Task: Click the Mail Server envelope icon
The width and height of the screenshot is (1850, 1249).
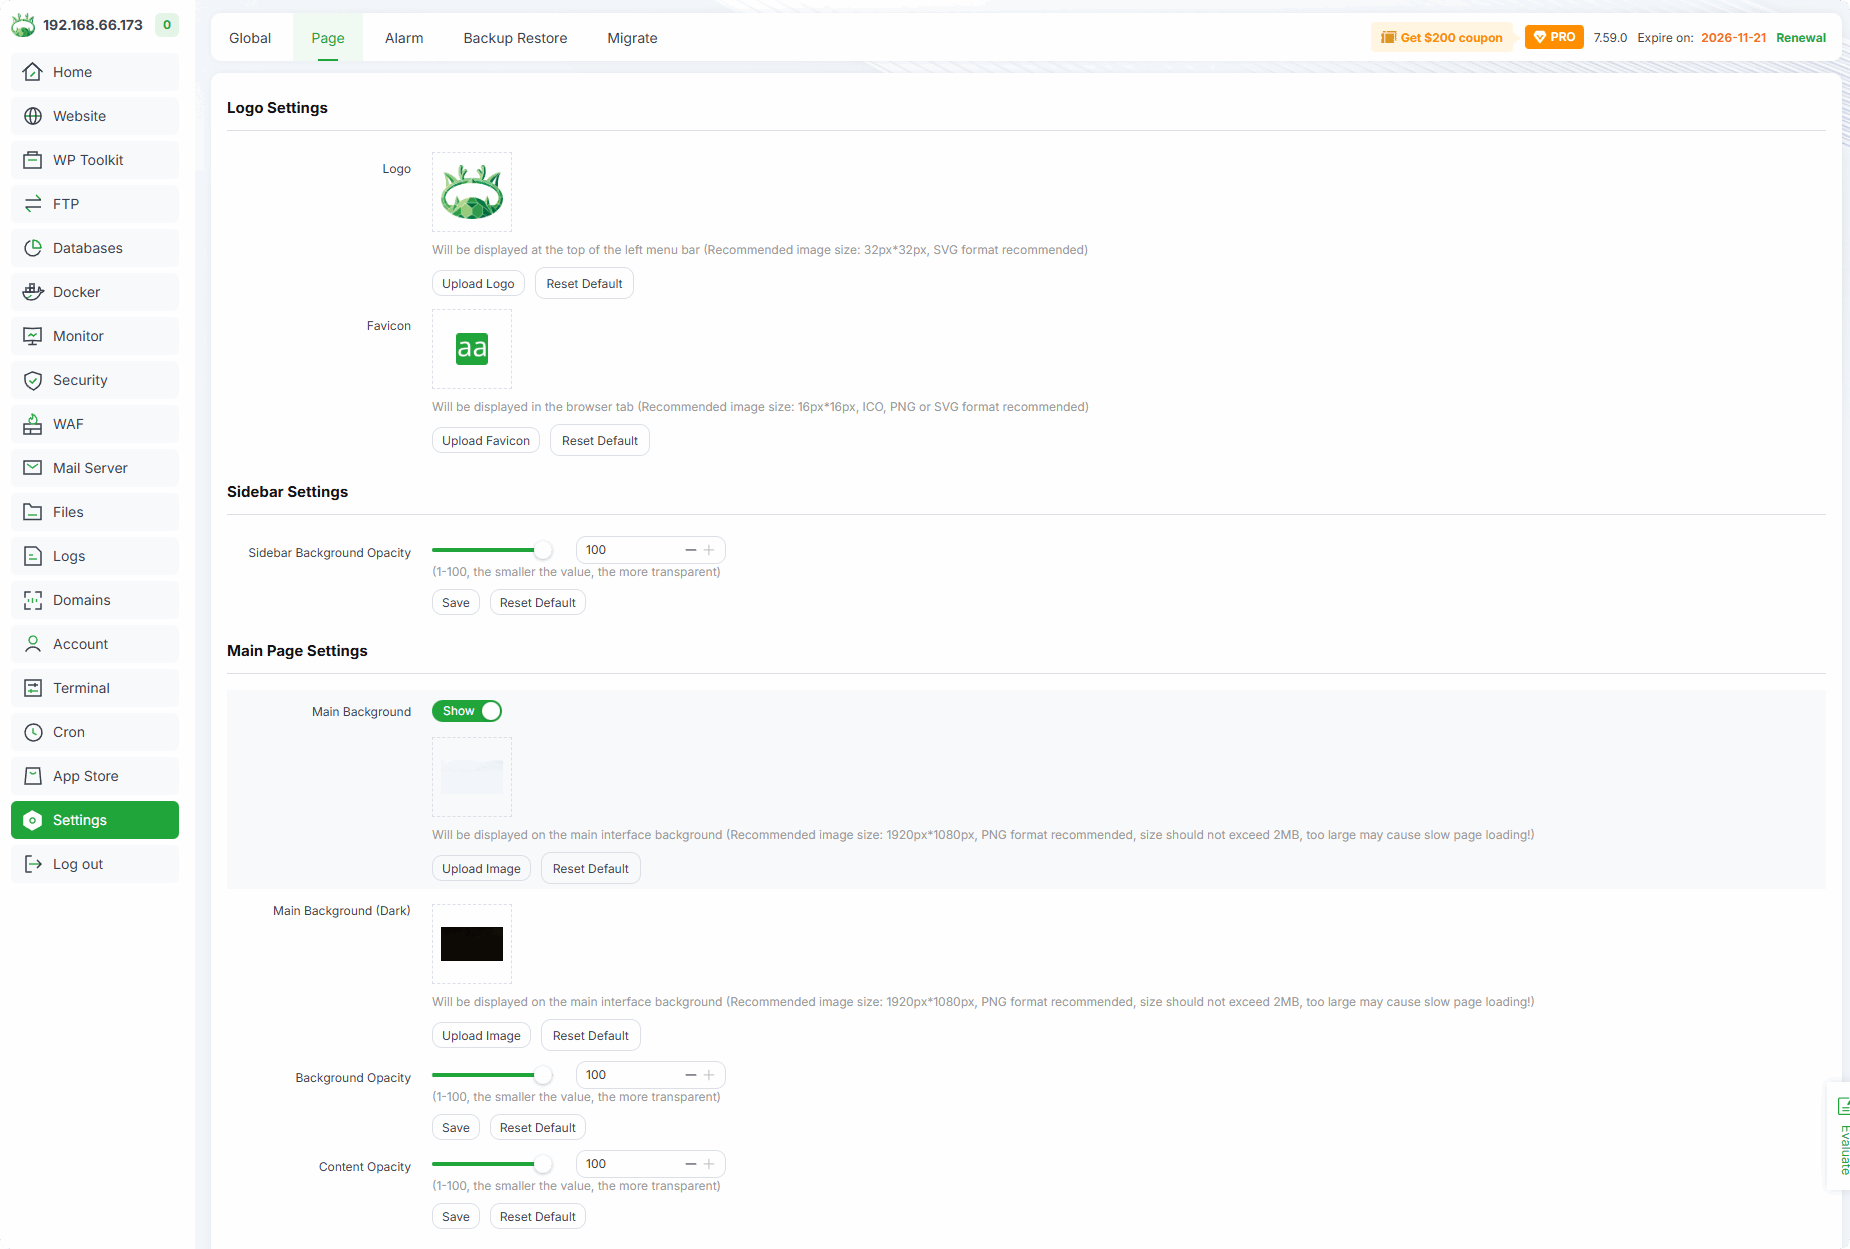Action: (x=33, y=468)
